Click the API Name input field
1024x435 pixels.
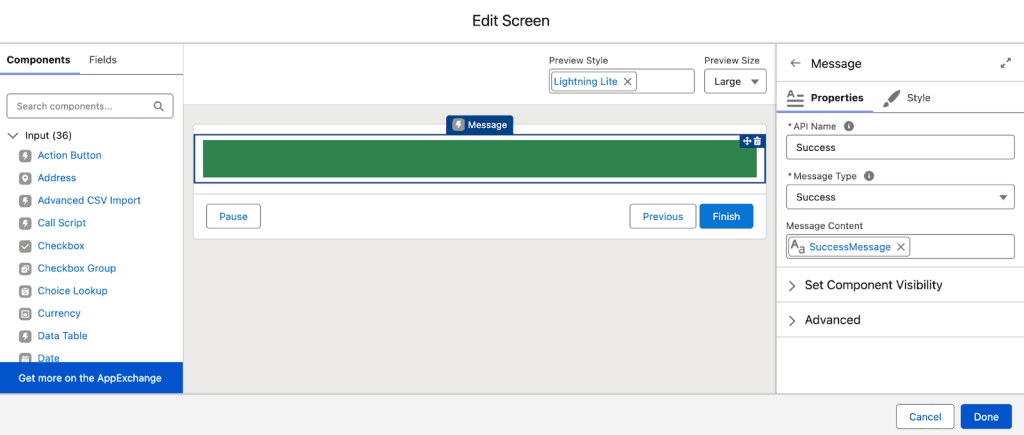(900, 148)
